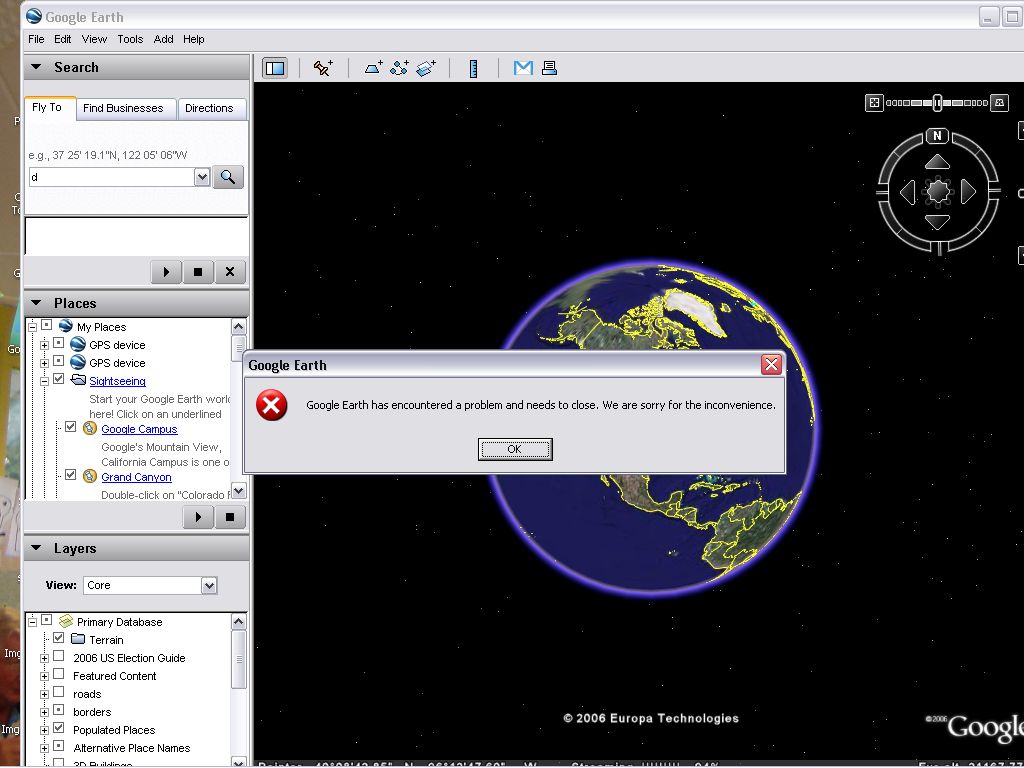Open the File menu
Image resolution: width=1024 pixels, height=768 pixels.
click(x=36, y=39)
